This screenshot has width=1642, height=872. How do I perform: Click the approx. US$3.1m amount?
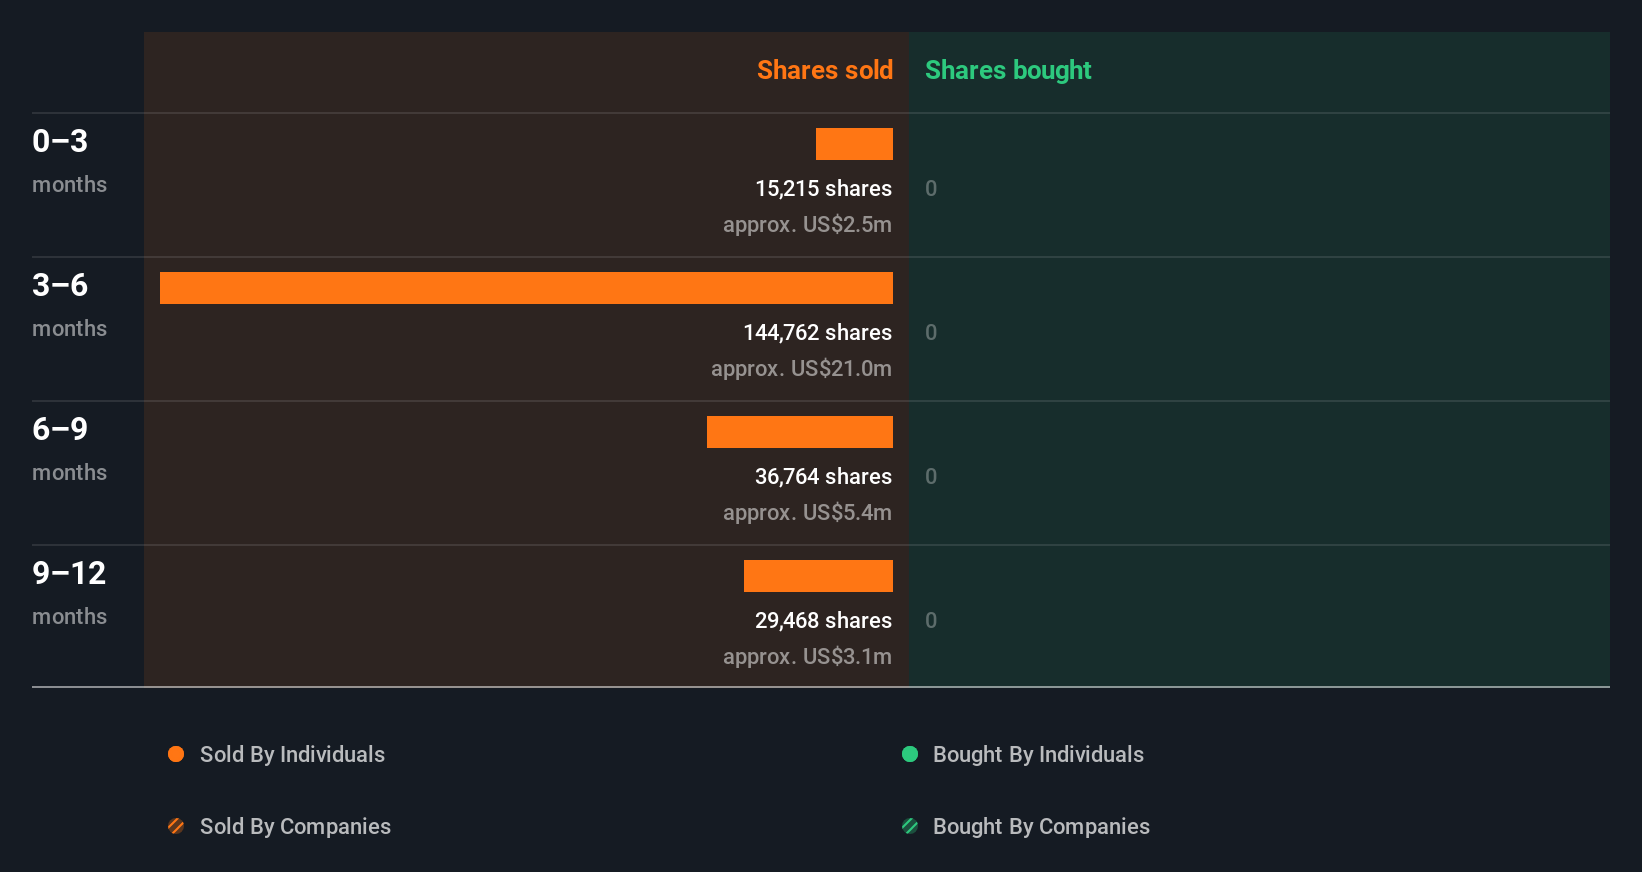pyautogui.click(x=807, y=656)
